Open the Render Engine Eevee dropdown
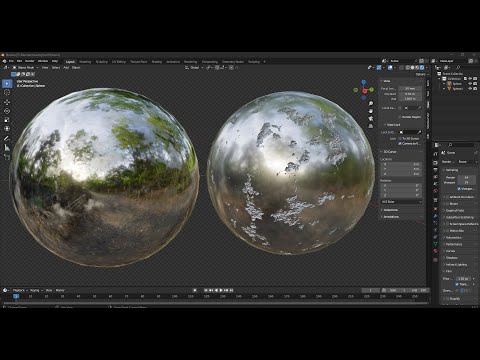This screenshot has height=360, width=480. tap(468, 162)
